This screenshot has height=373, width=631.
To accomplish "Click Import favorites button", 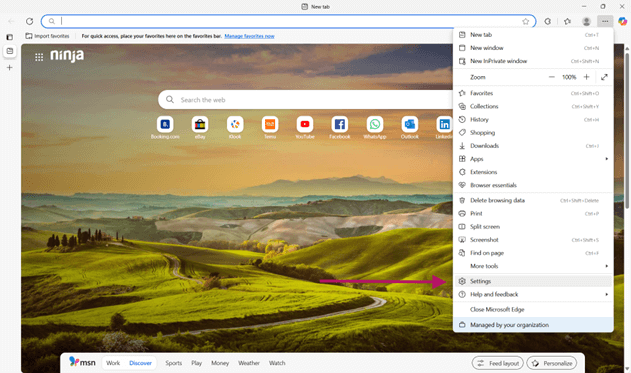I will [47, 36].
